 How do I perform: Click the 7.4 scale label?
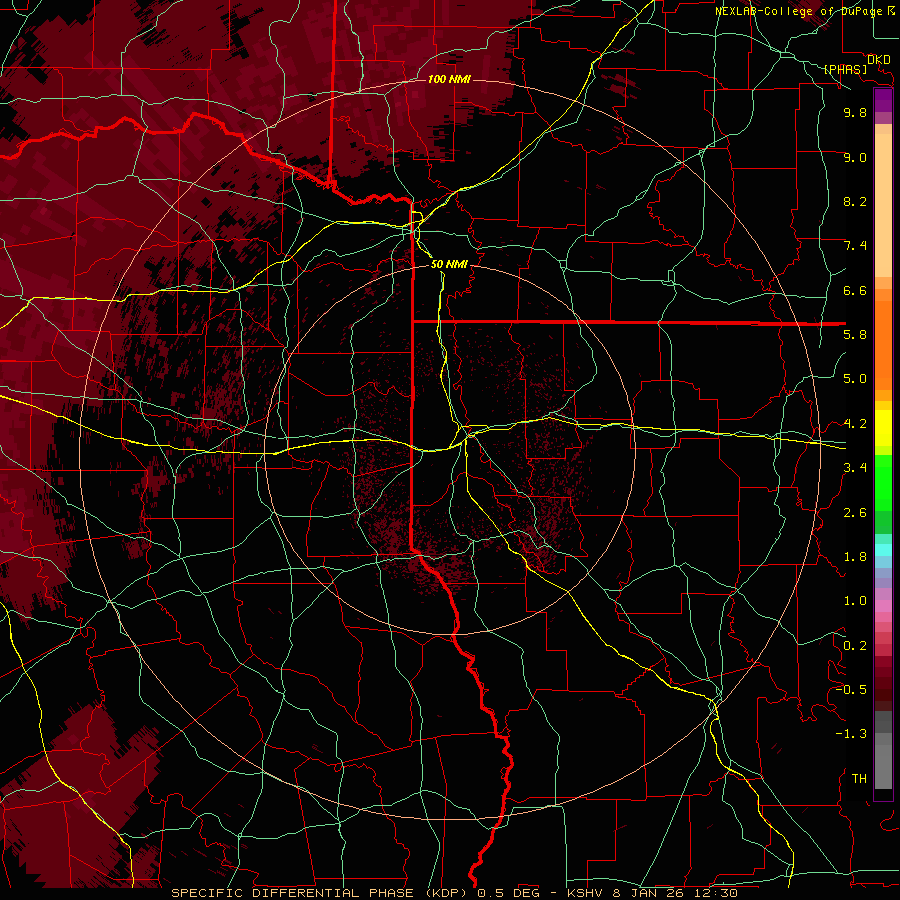855,246
